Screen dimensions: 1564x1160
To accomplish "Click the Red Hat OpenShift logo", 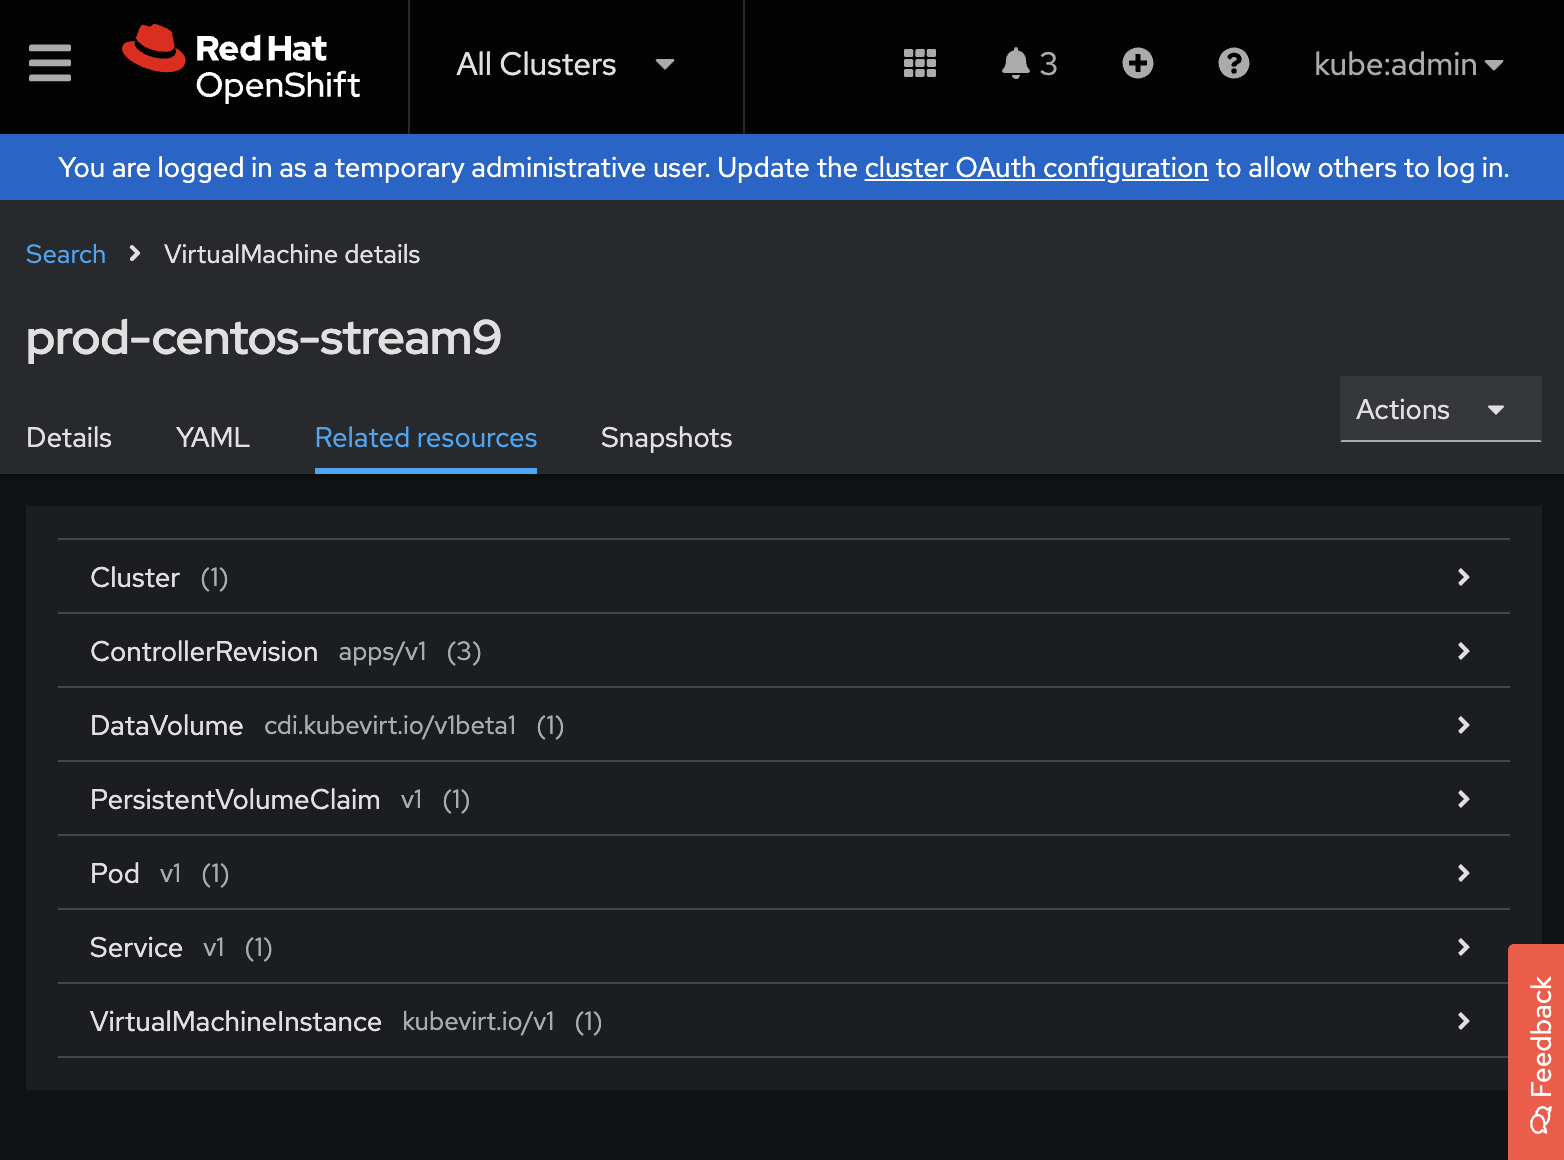I will point(241,64).
